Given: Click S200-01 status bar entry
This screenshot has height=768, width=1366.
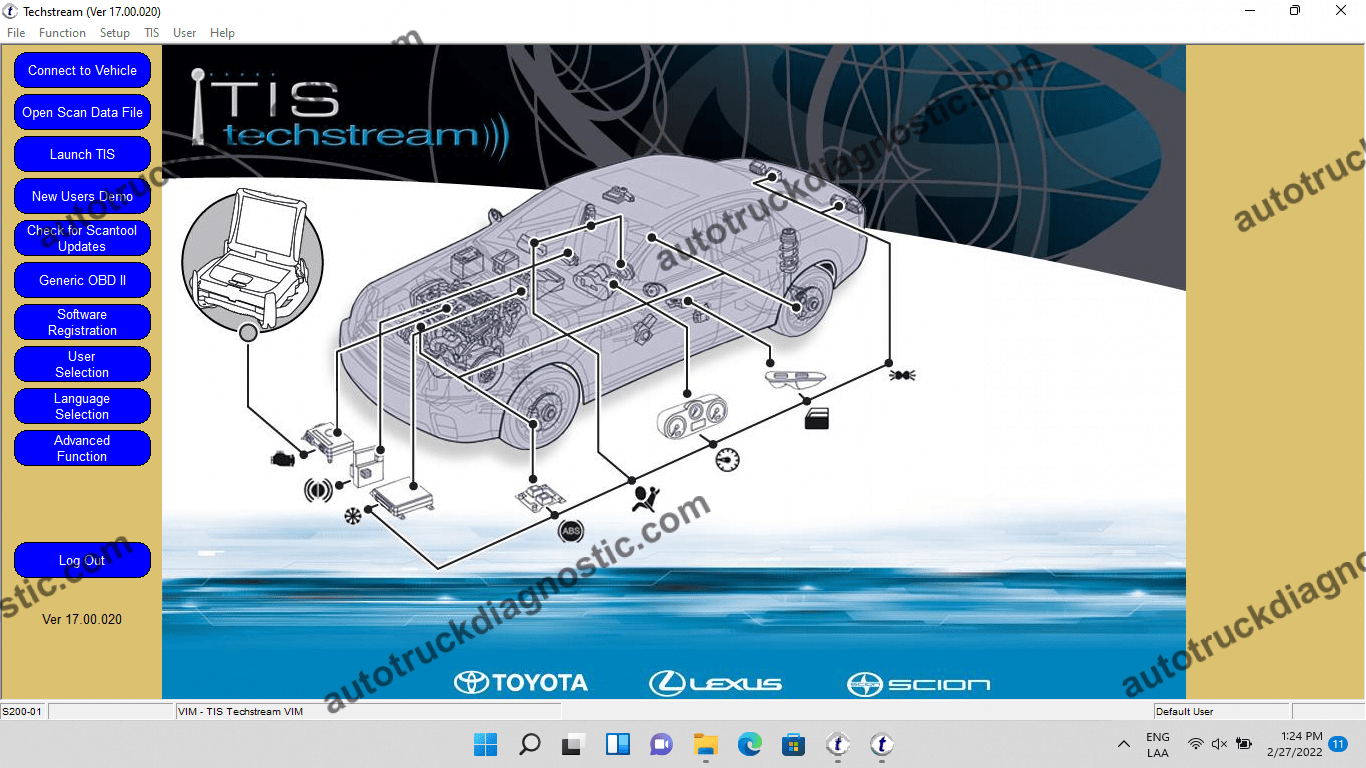Looking at the screenshot, I should [x=22, y=711].
